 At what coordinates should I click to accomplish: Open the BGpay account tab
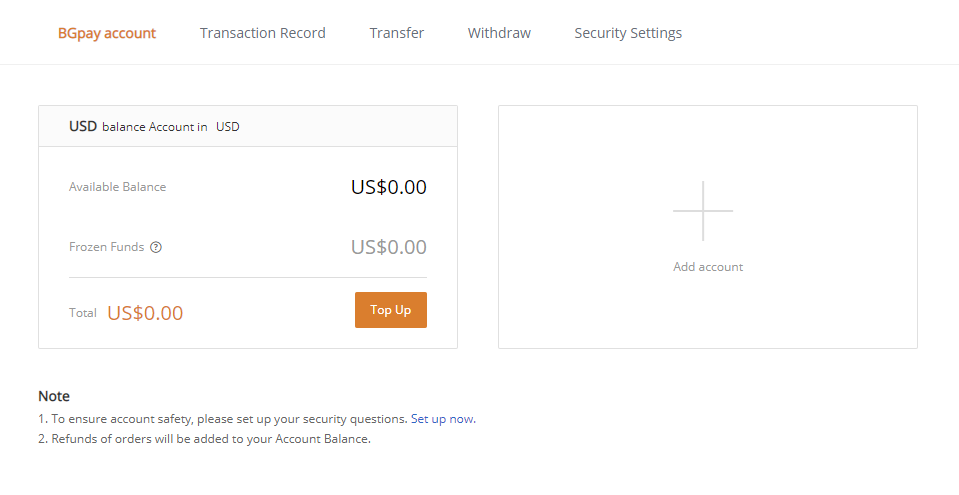[107, 33]
